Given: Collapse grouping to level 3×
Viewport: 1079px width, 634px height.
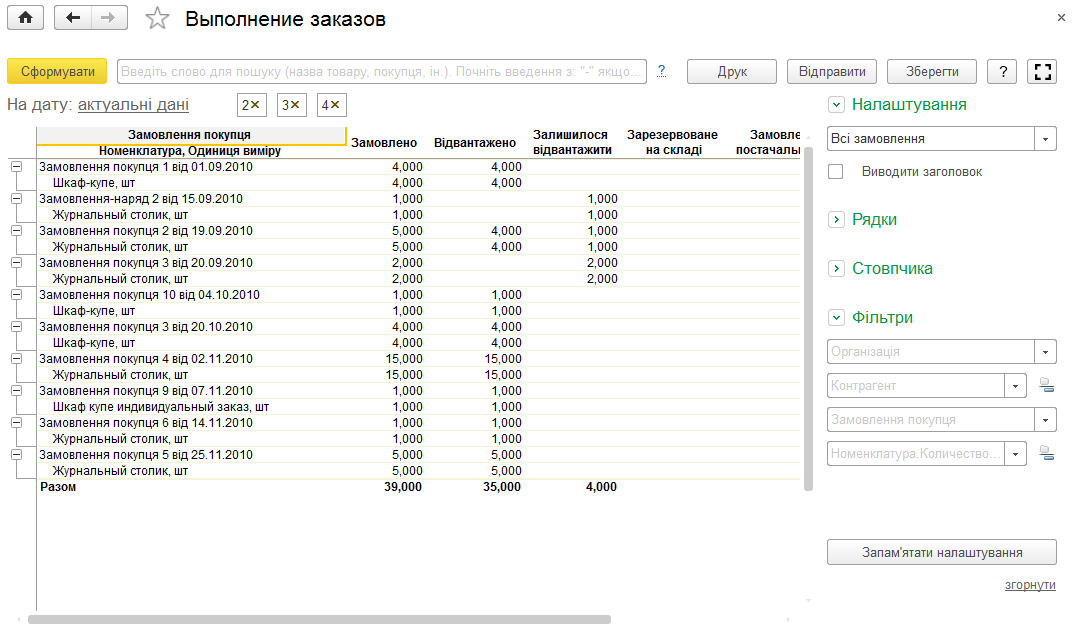Looking at the screenshot, I should [x=291, y=105].
